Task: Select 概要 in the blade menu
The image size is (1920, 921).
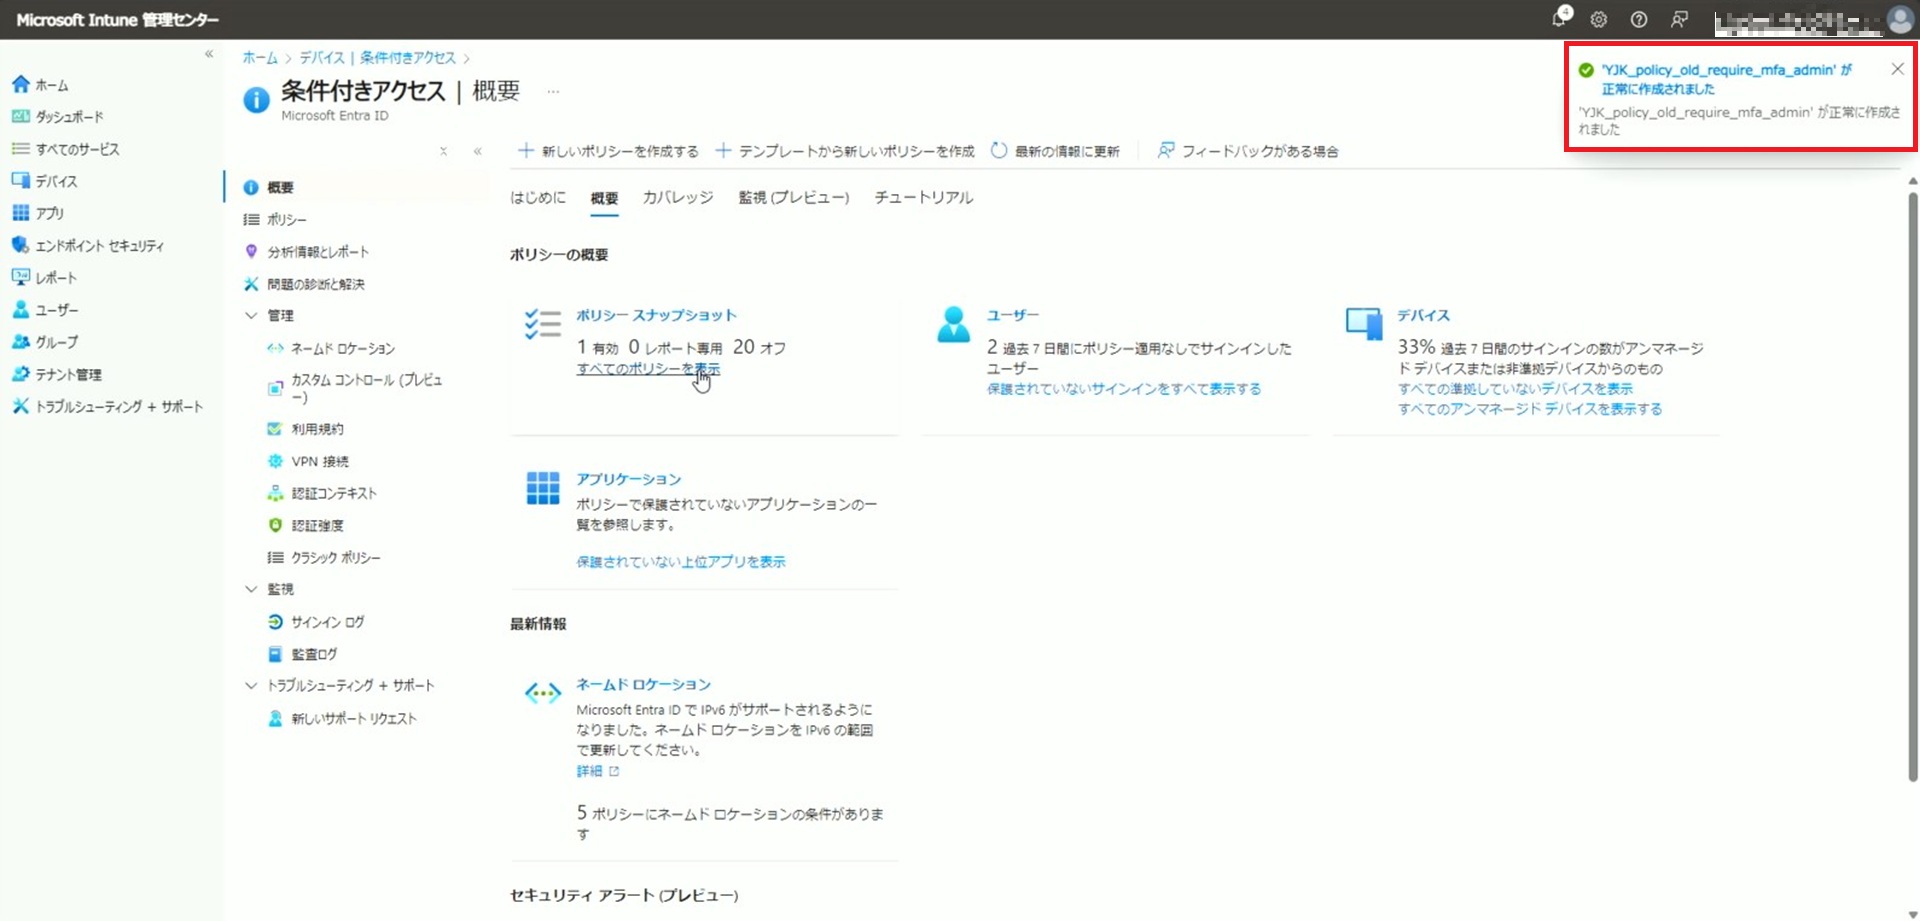Action: tap(280, 187)
